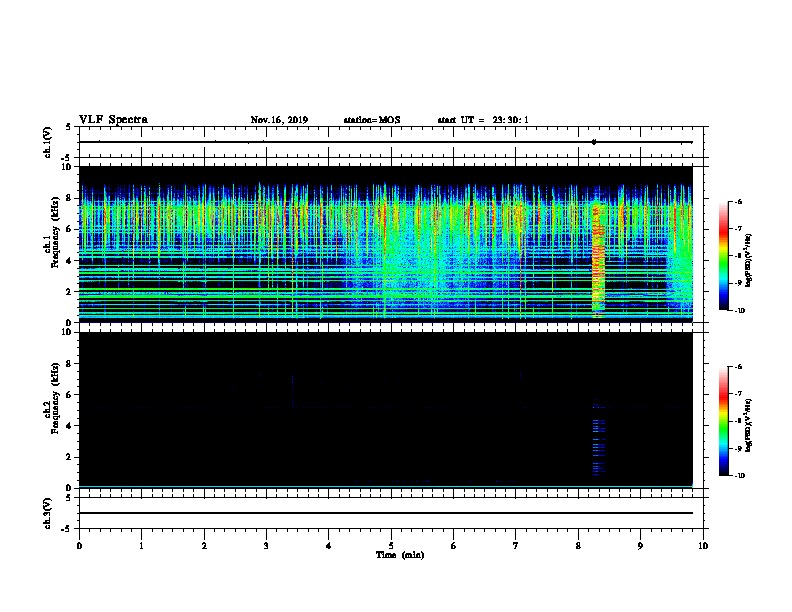Select the date text "Nov.16, 2019"
The width and height of the screenshot is (792, 612).
[279, 120]
